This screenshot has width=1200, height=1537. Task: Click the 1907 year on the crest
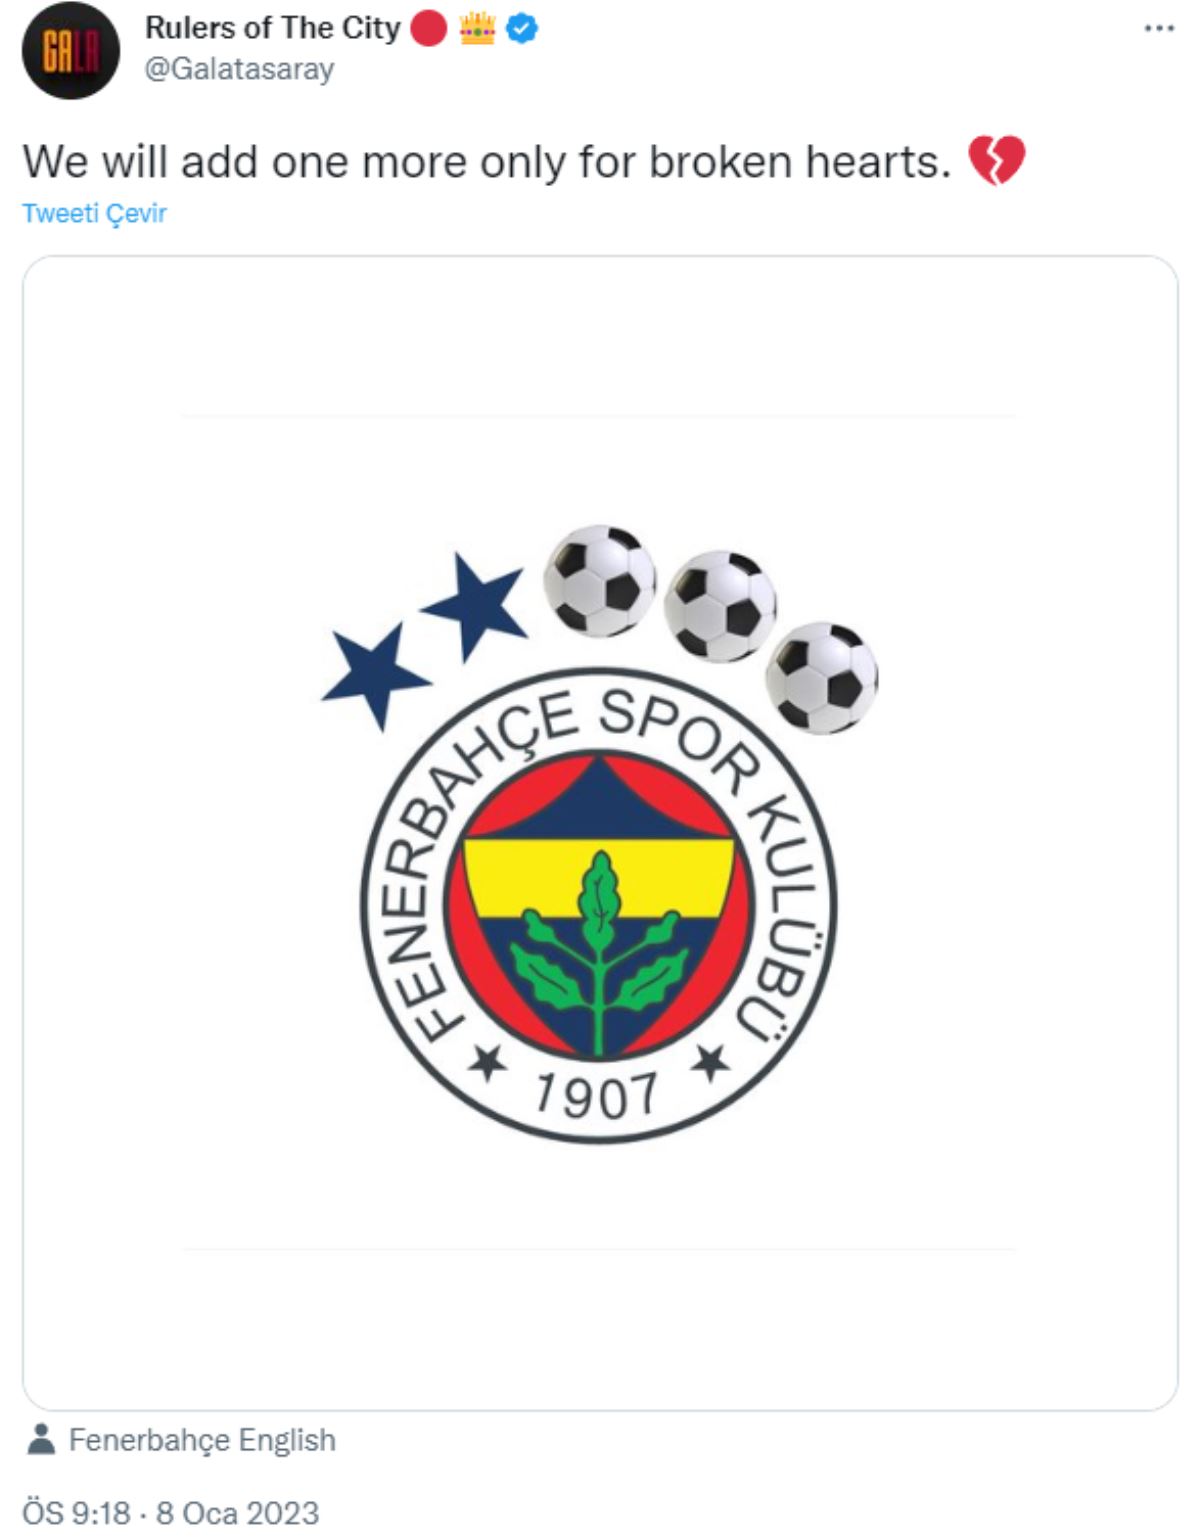pos(596,1094)
